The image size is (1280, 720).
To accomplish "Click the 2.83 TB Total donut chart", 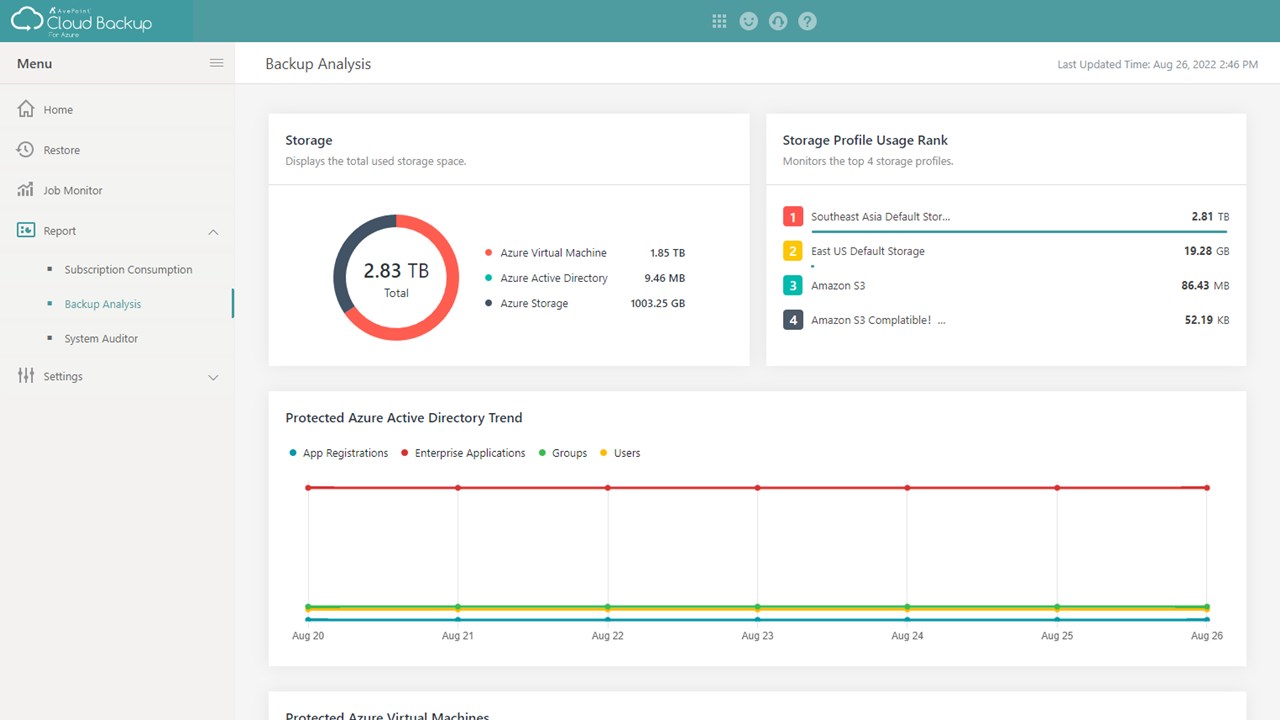I will [x=396, y=278].
